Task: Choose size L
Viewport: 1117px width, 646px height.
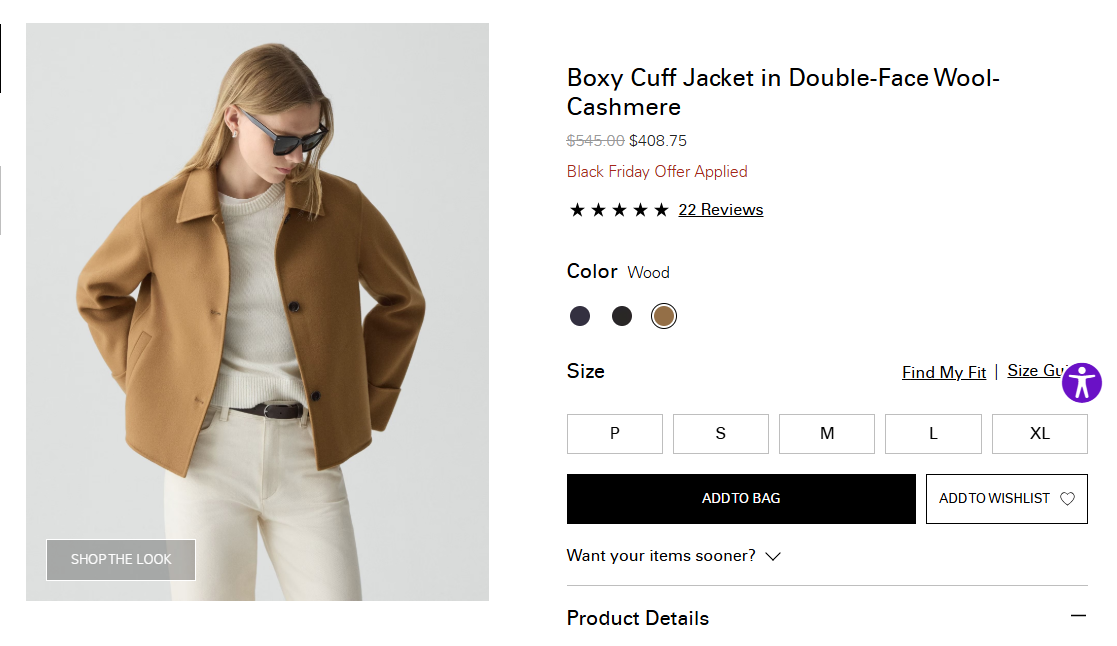Action: 933,434
